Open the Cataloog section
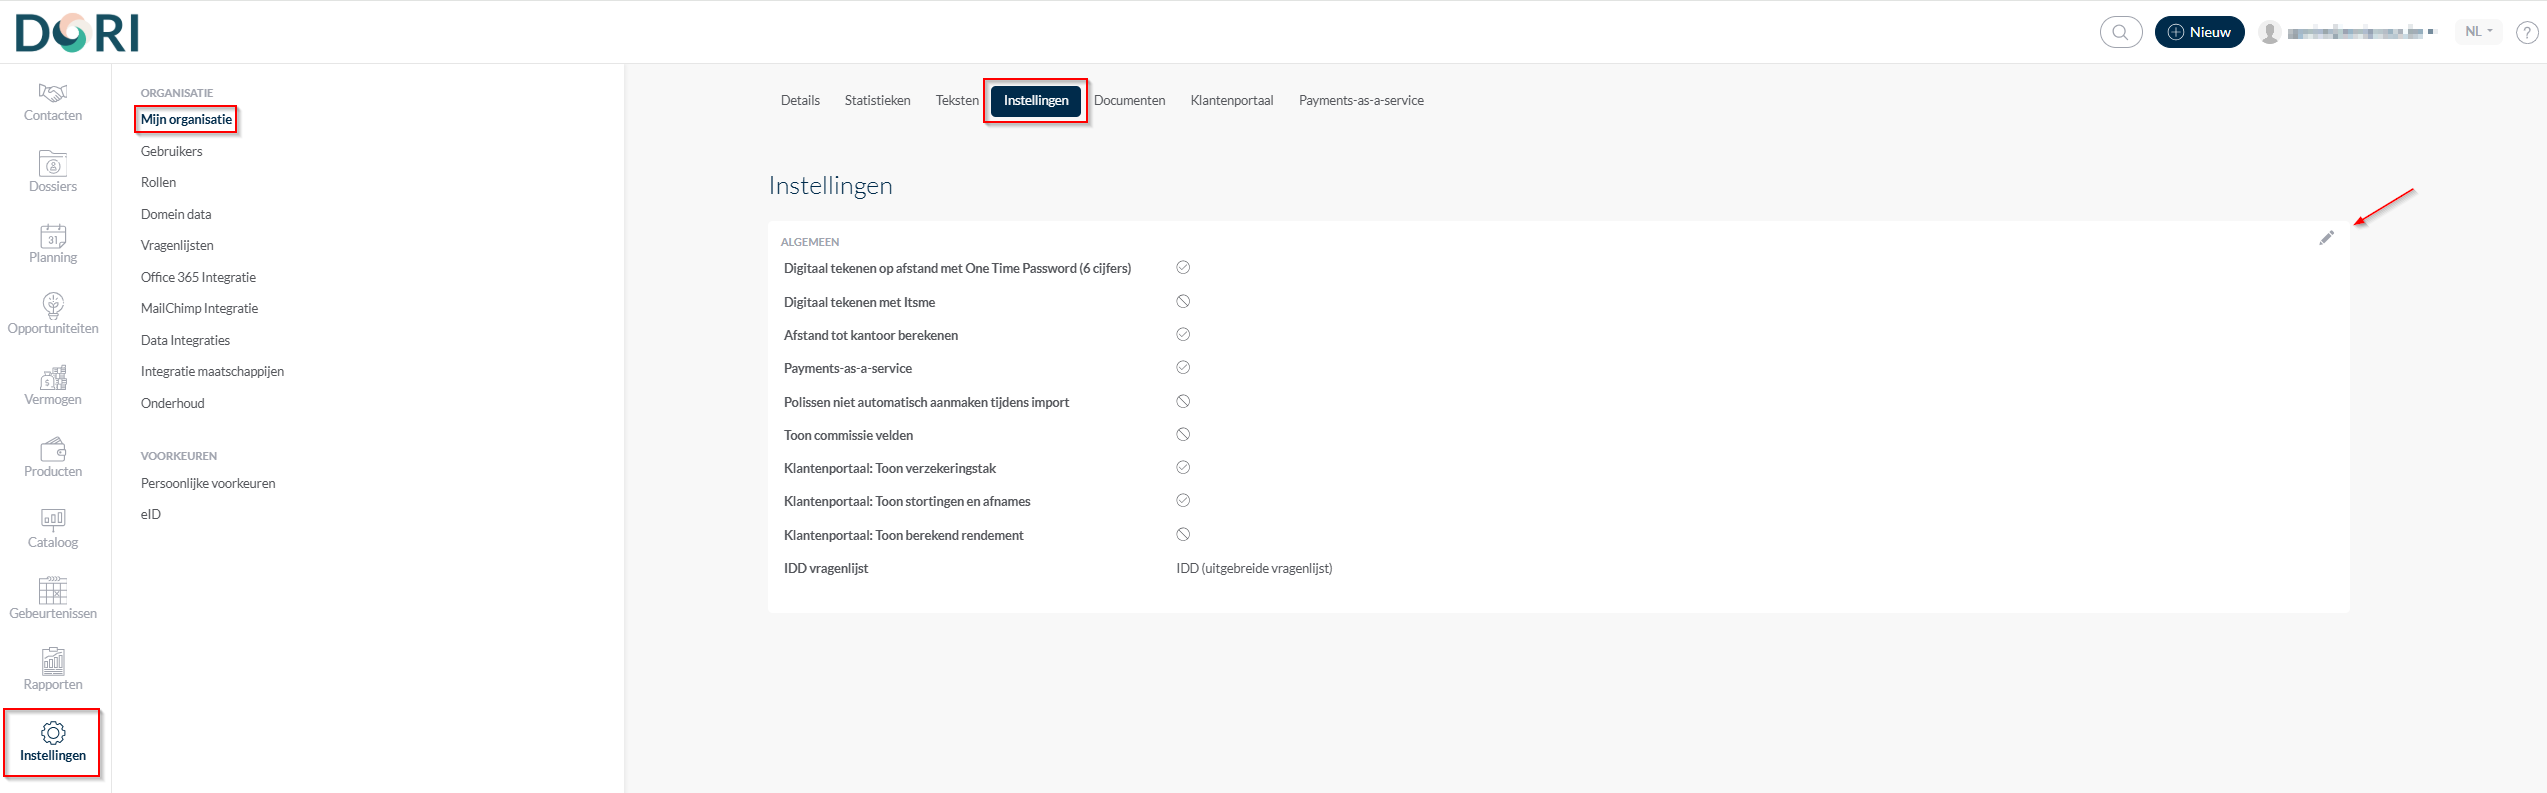Screen dimensions: 2547x793 click(x=53, y=528)
